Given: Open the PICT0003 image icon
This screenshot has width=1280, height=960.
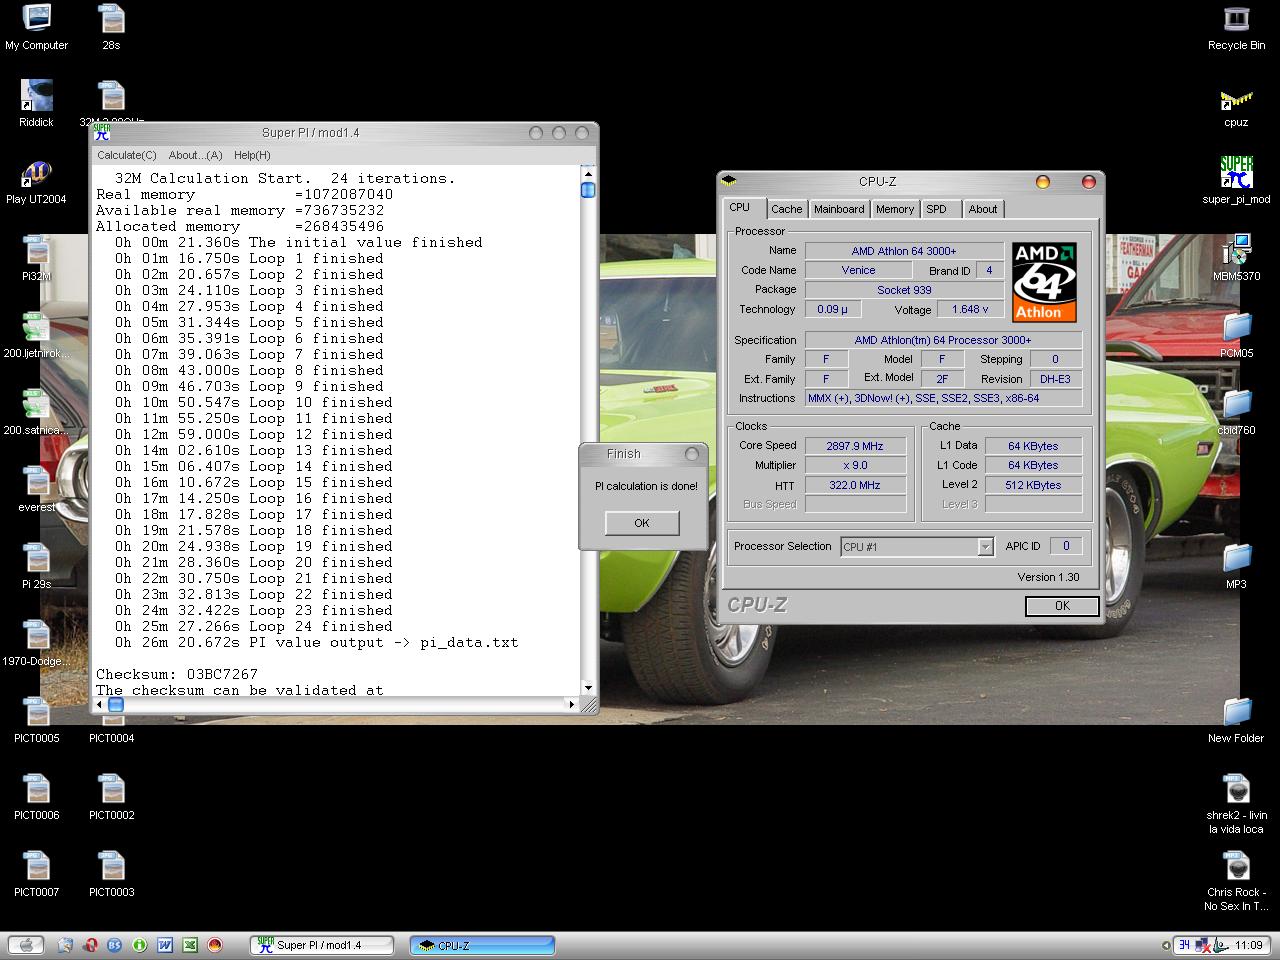Looking at the screenshot, I should (x=111, y=874).
